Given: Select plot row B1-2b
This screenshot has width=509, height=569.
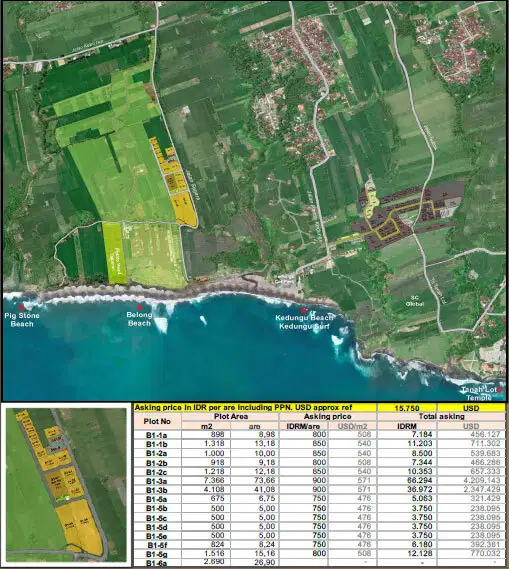Looking at the screenshot, I should pos(319,463).
